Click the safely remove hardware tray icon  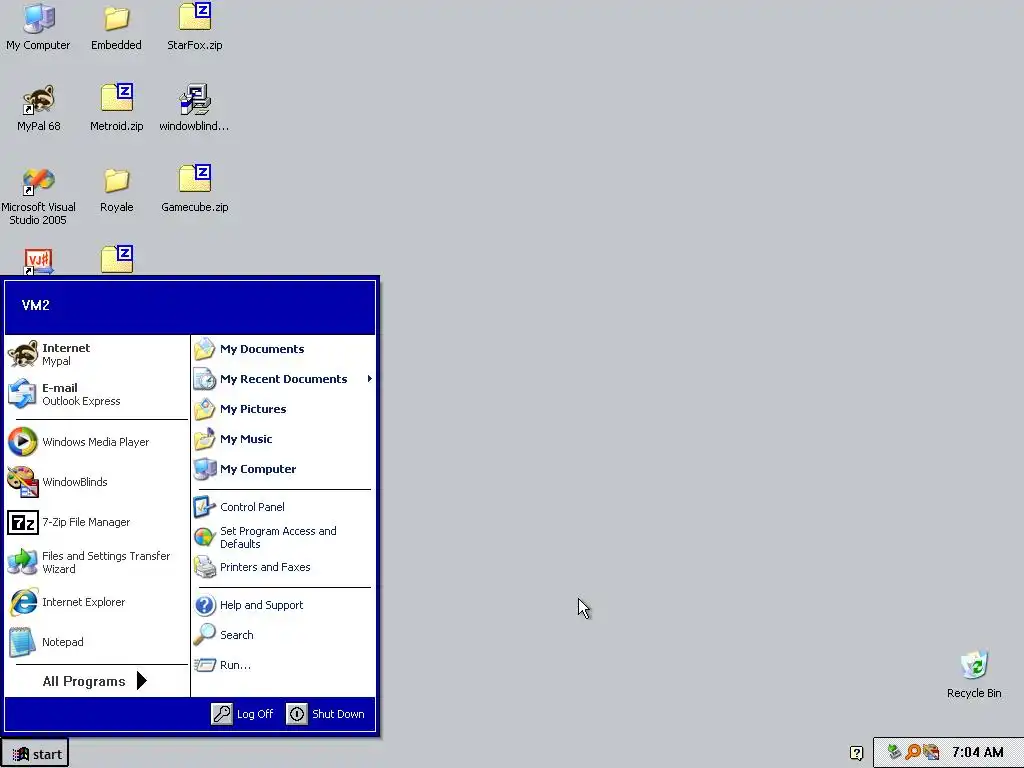[894, 752]
